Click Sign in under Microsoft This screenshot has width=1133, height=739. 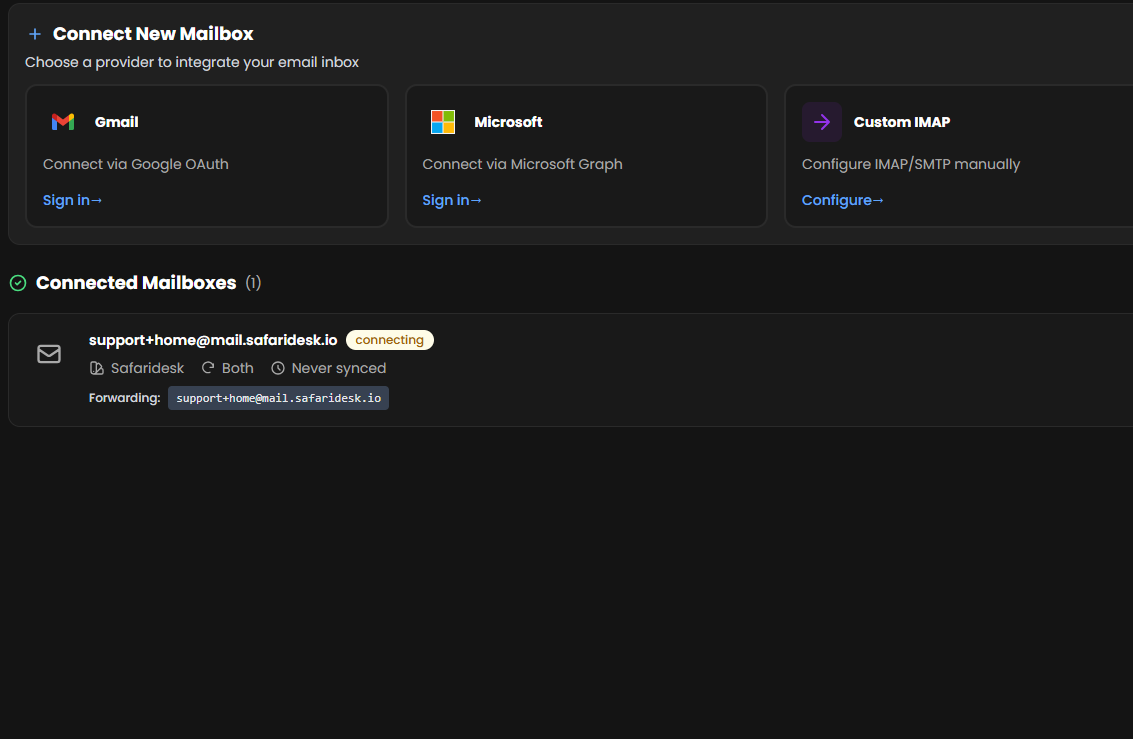point(451,200)
